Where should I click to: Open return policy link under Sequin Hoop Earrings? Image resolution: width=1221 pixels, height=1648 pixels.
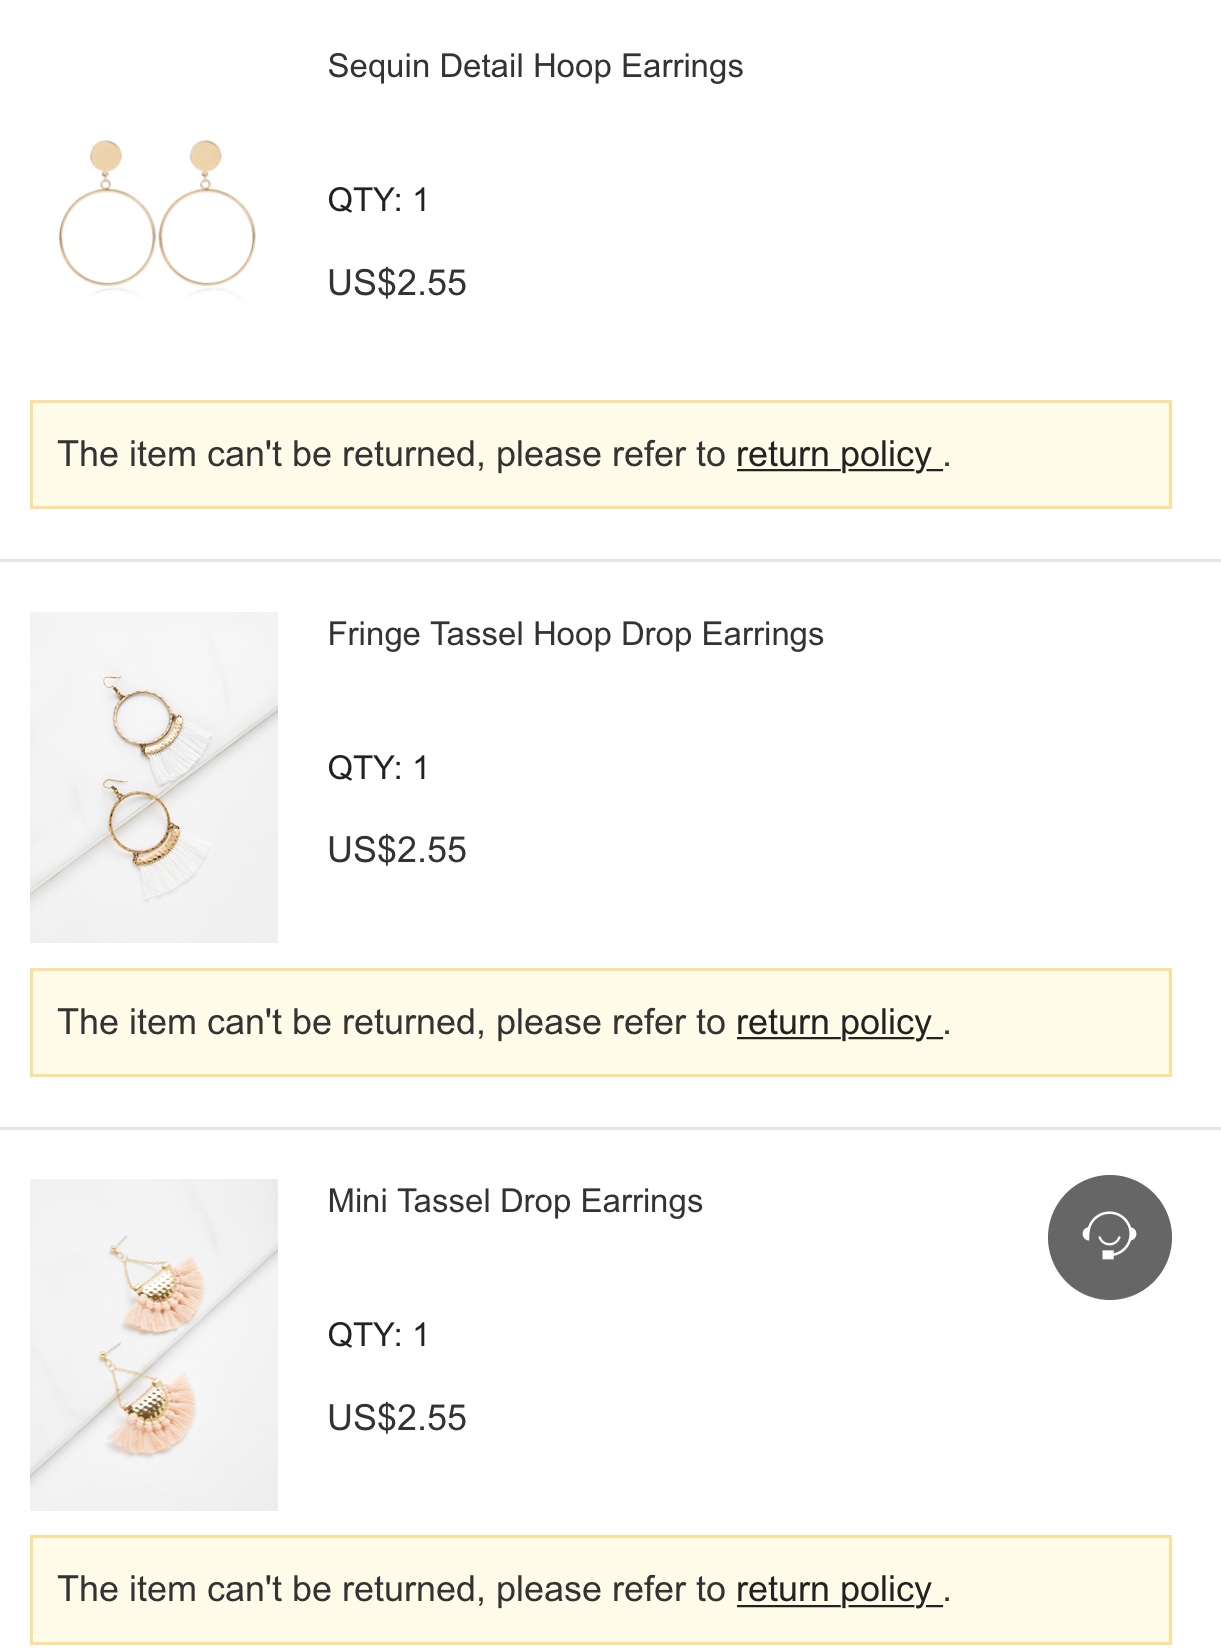pos(837,455)
